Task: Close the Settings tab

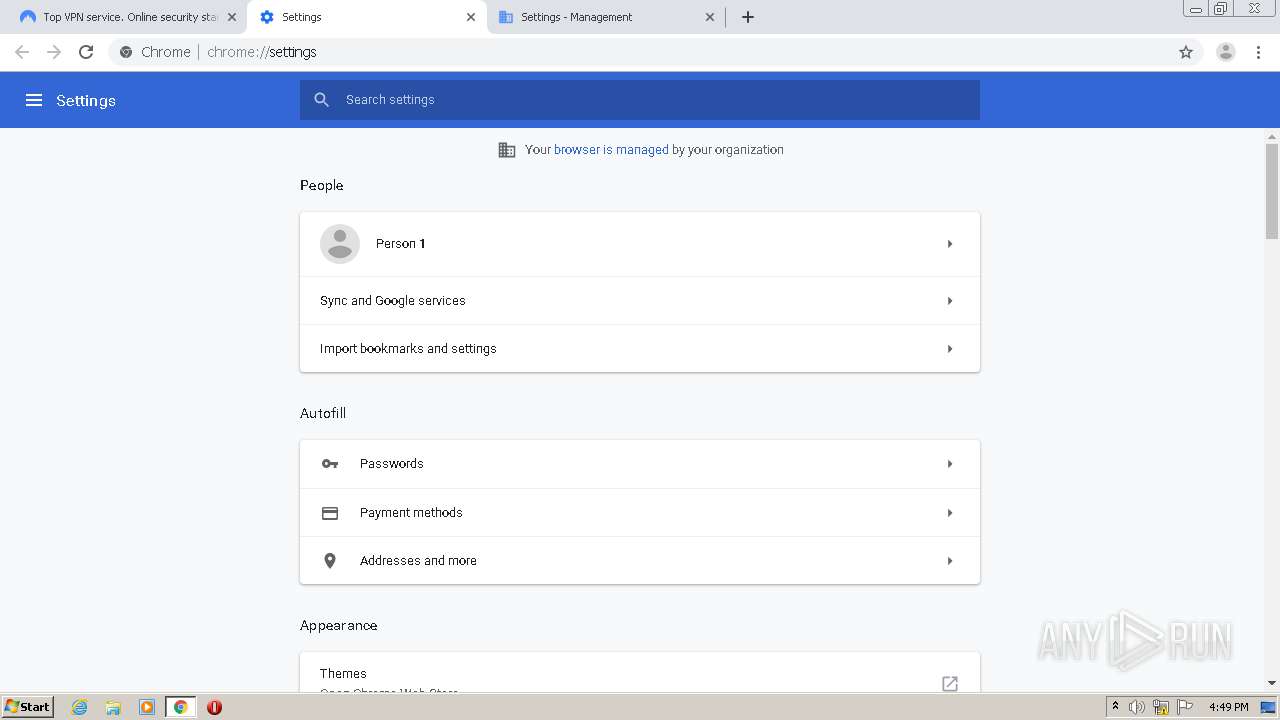Action: 471,17
